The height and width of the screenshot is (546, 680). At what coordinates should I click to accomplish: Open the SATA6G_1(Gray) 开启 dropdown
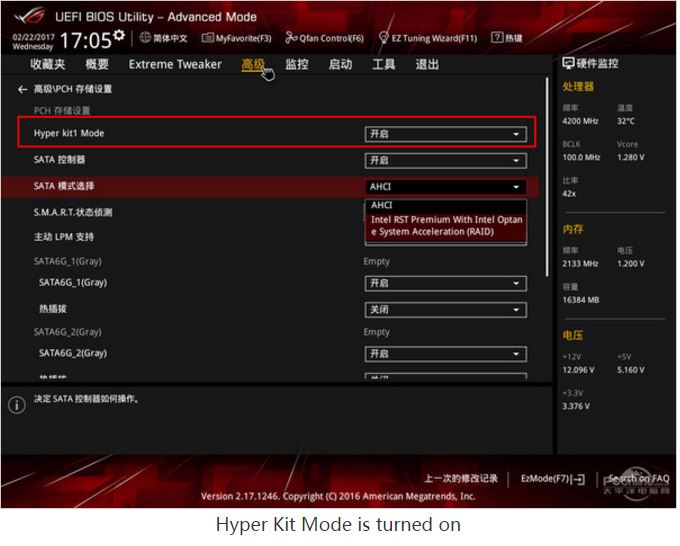pos(444,283)
